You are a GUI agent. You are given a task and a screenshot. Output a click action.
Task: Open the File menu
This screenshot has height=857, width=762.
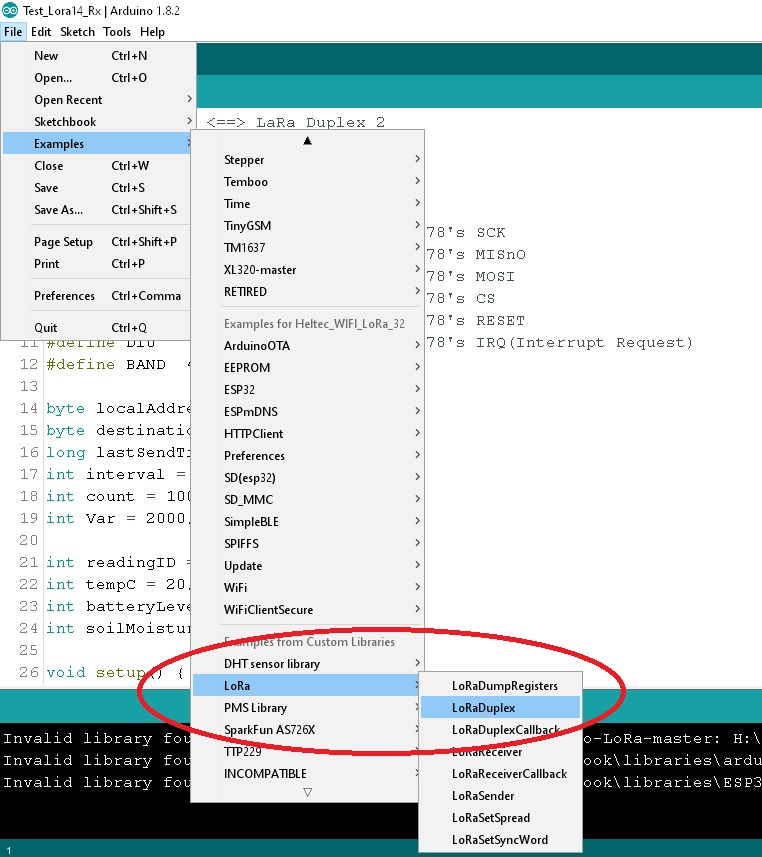(x=13, y=32)
